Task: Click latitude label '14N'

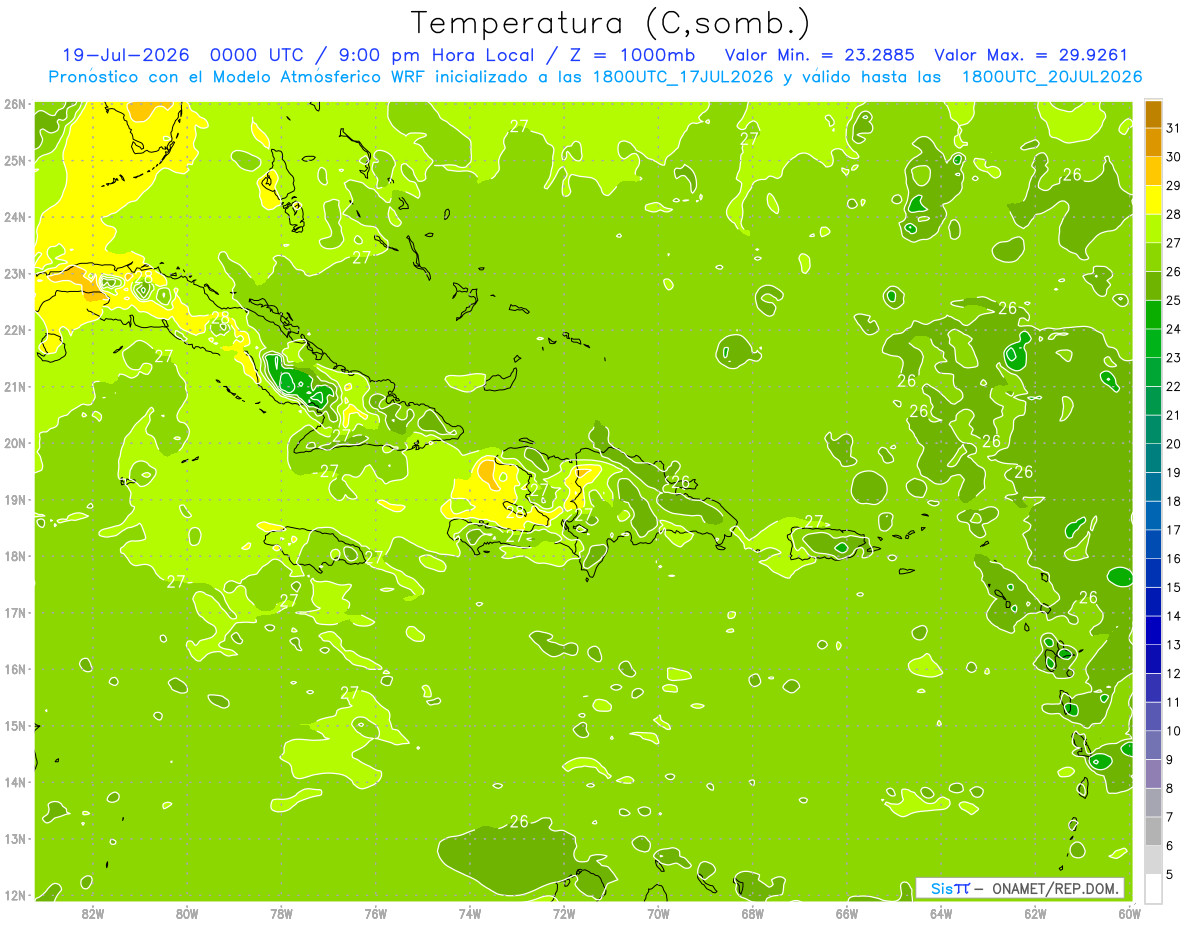Action: point(15,782)
